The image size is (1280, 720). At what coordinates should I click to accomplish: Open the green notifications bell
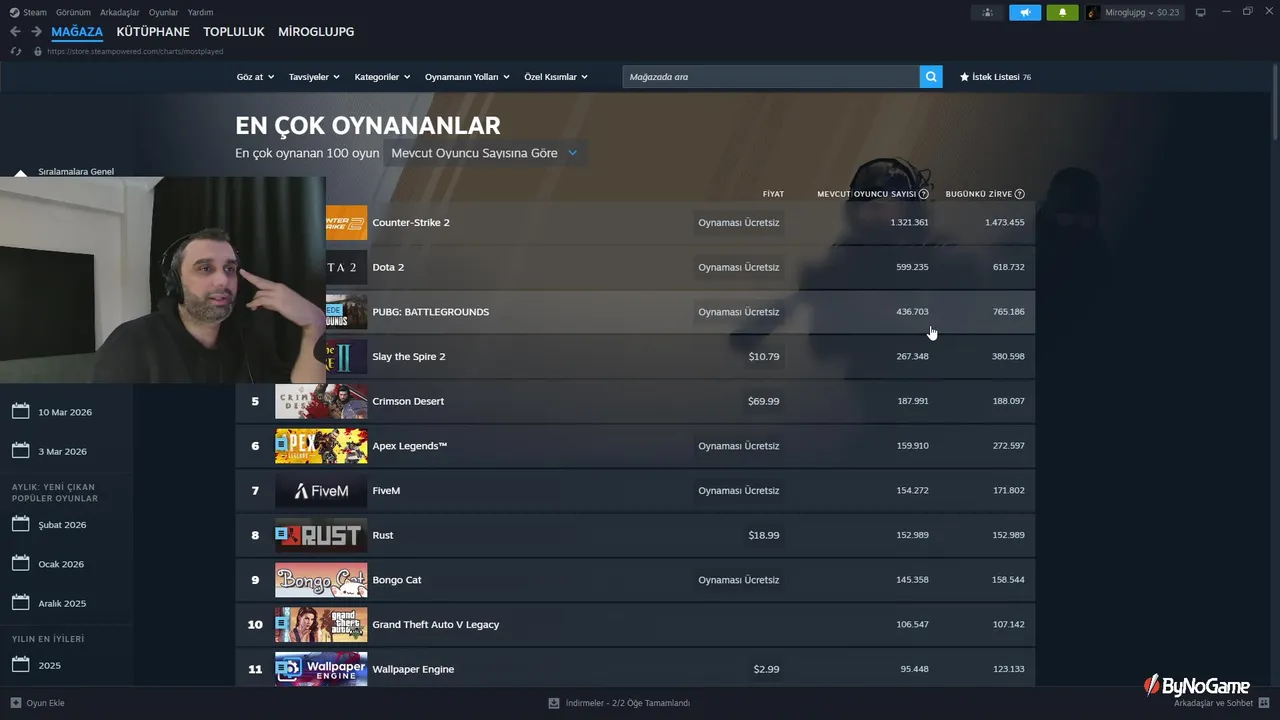(x=1062, y=12)
